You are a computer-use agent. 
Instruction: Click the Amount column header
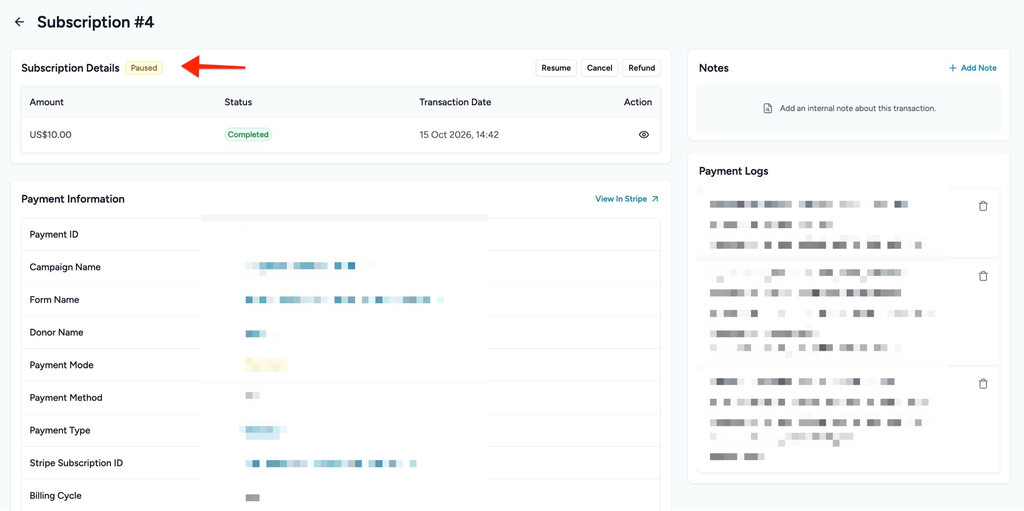pyautogui.click(x=46, y=102)
